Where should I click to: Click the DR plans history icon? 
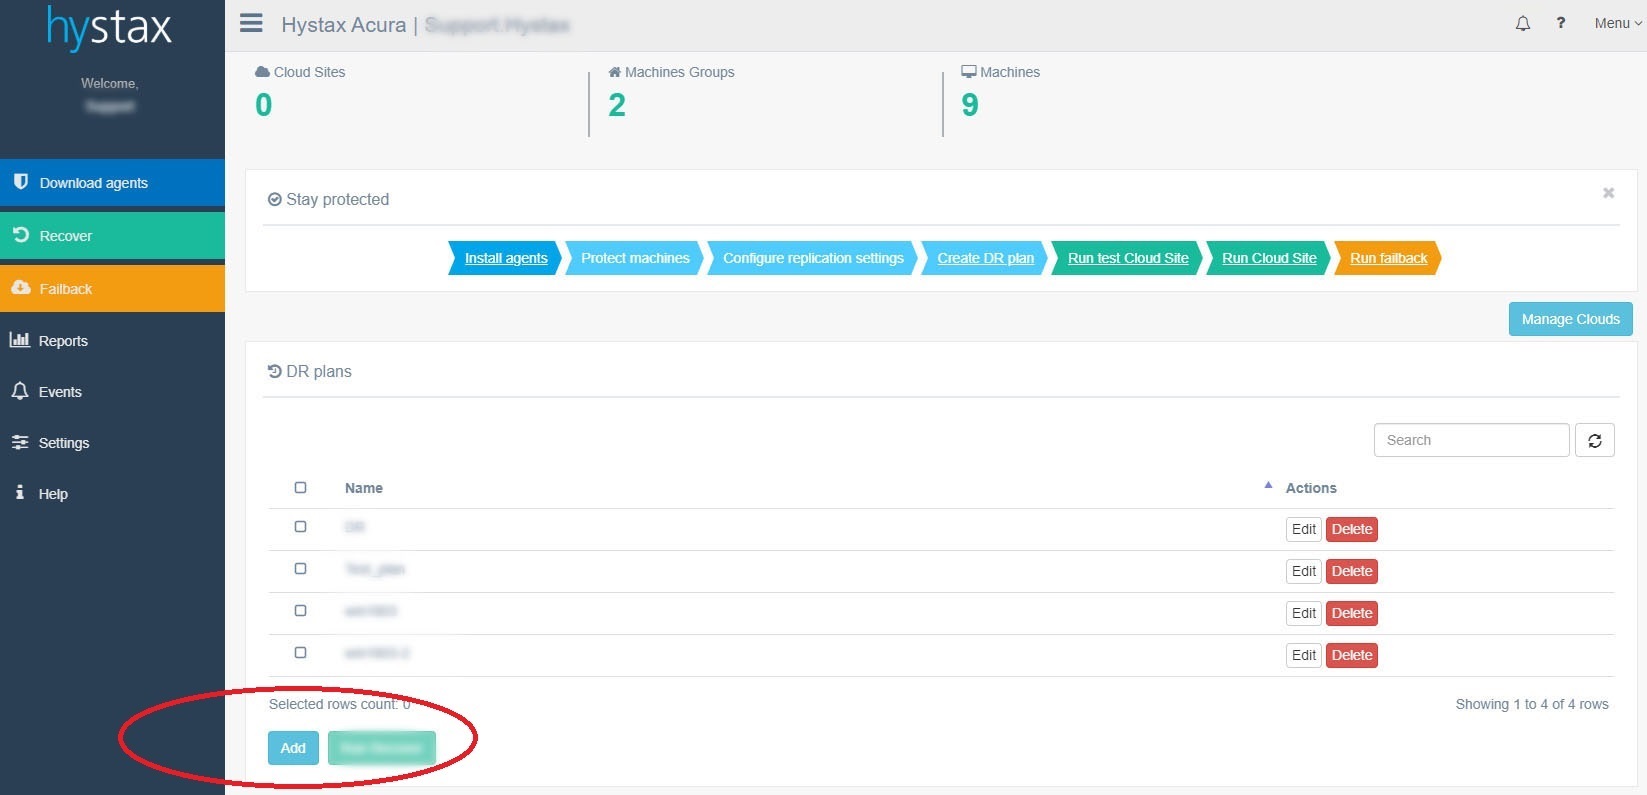coord(275,371)
